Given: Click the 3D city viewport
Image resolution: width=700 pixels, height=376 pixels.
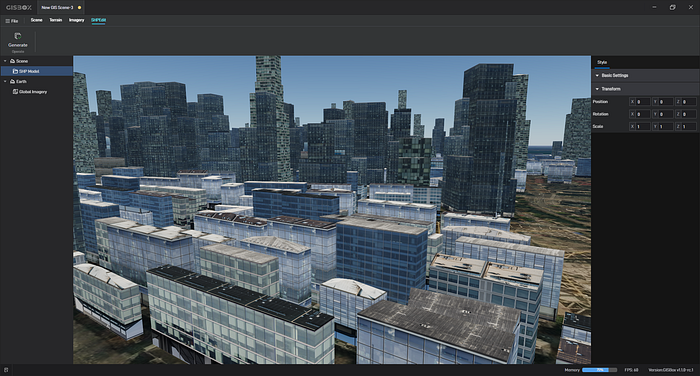Looking at the screenshot, I should tap(332, 209).
